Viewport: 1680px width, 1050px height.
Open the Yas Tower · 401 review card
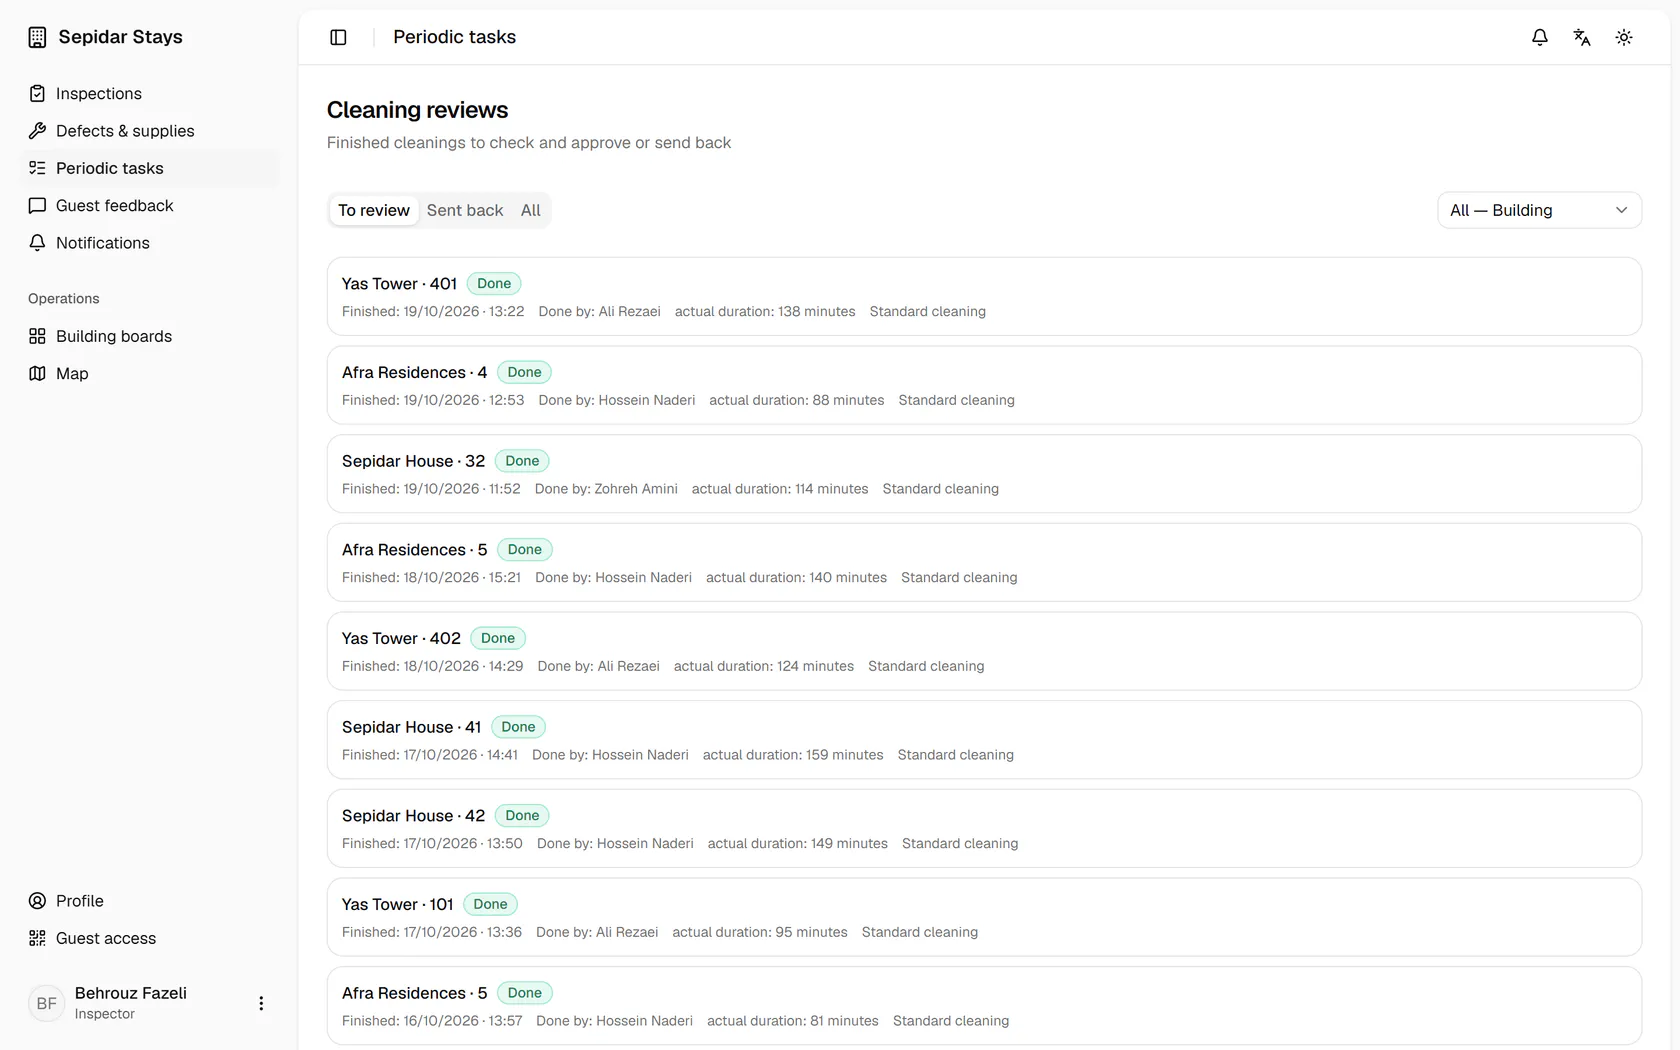pos(984,296)
